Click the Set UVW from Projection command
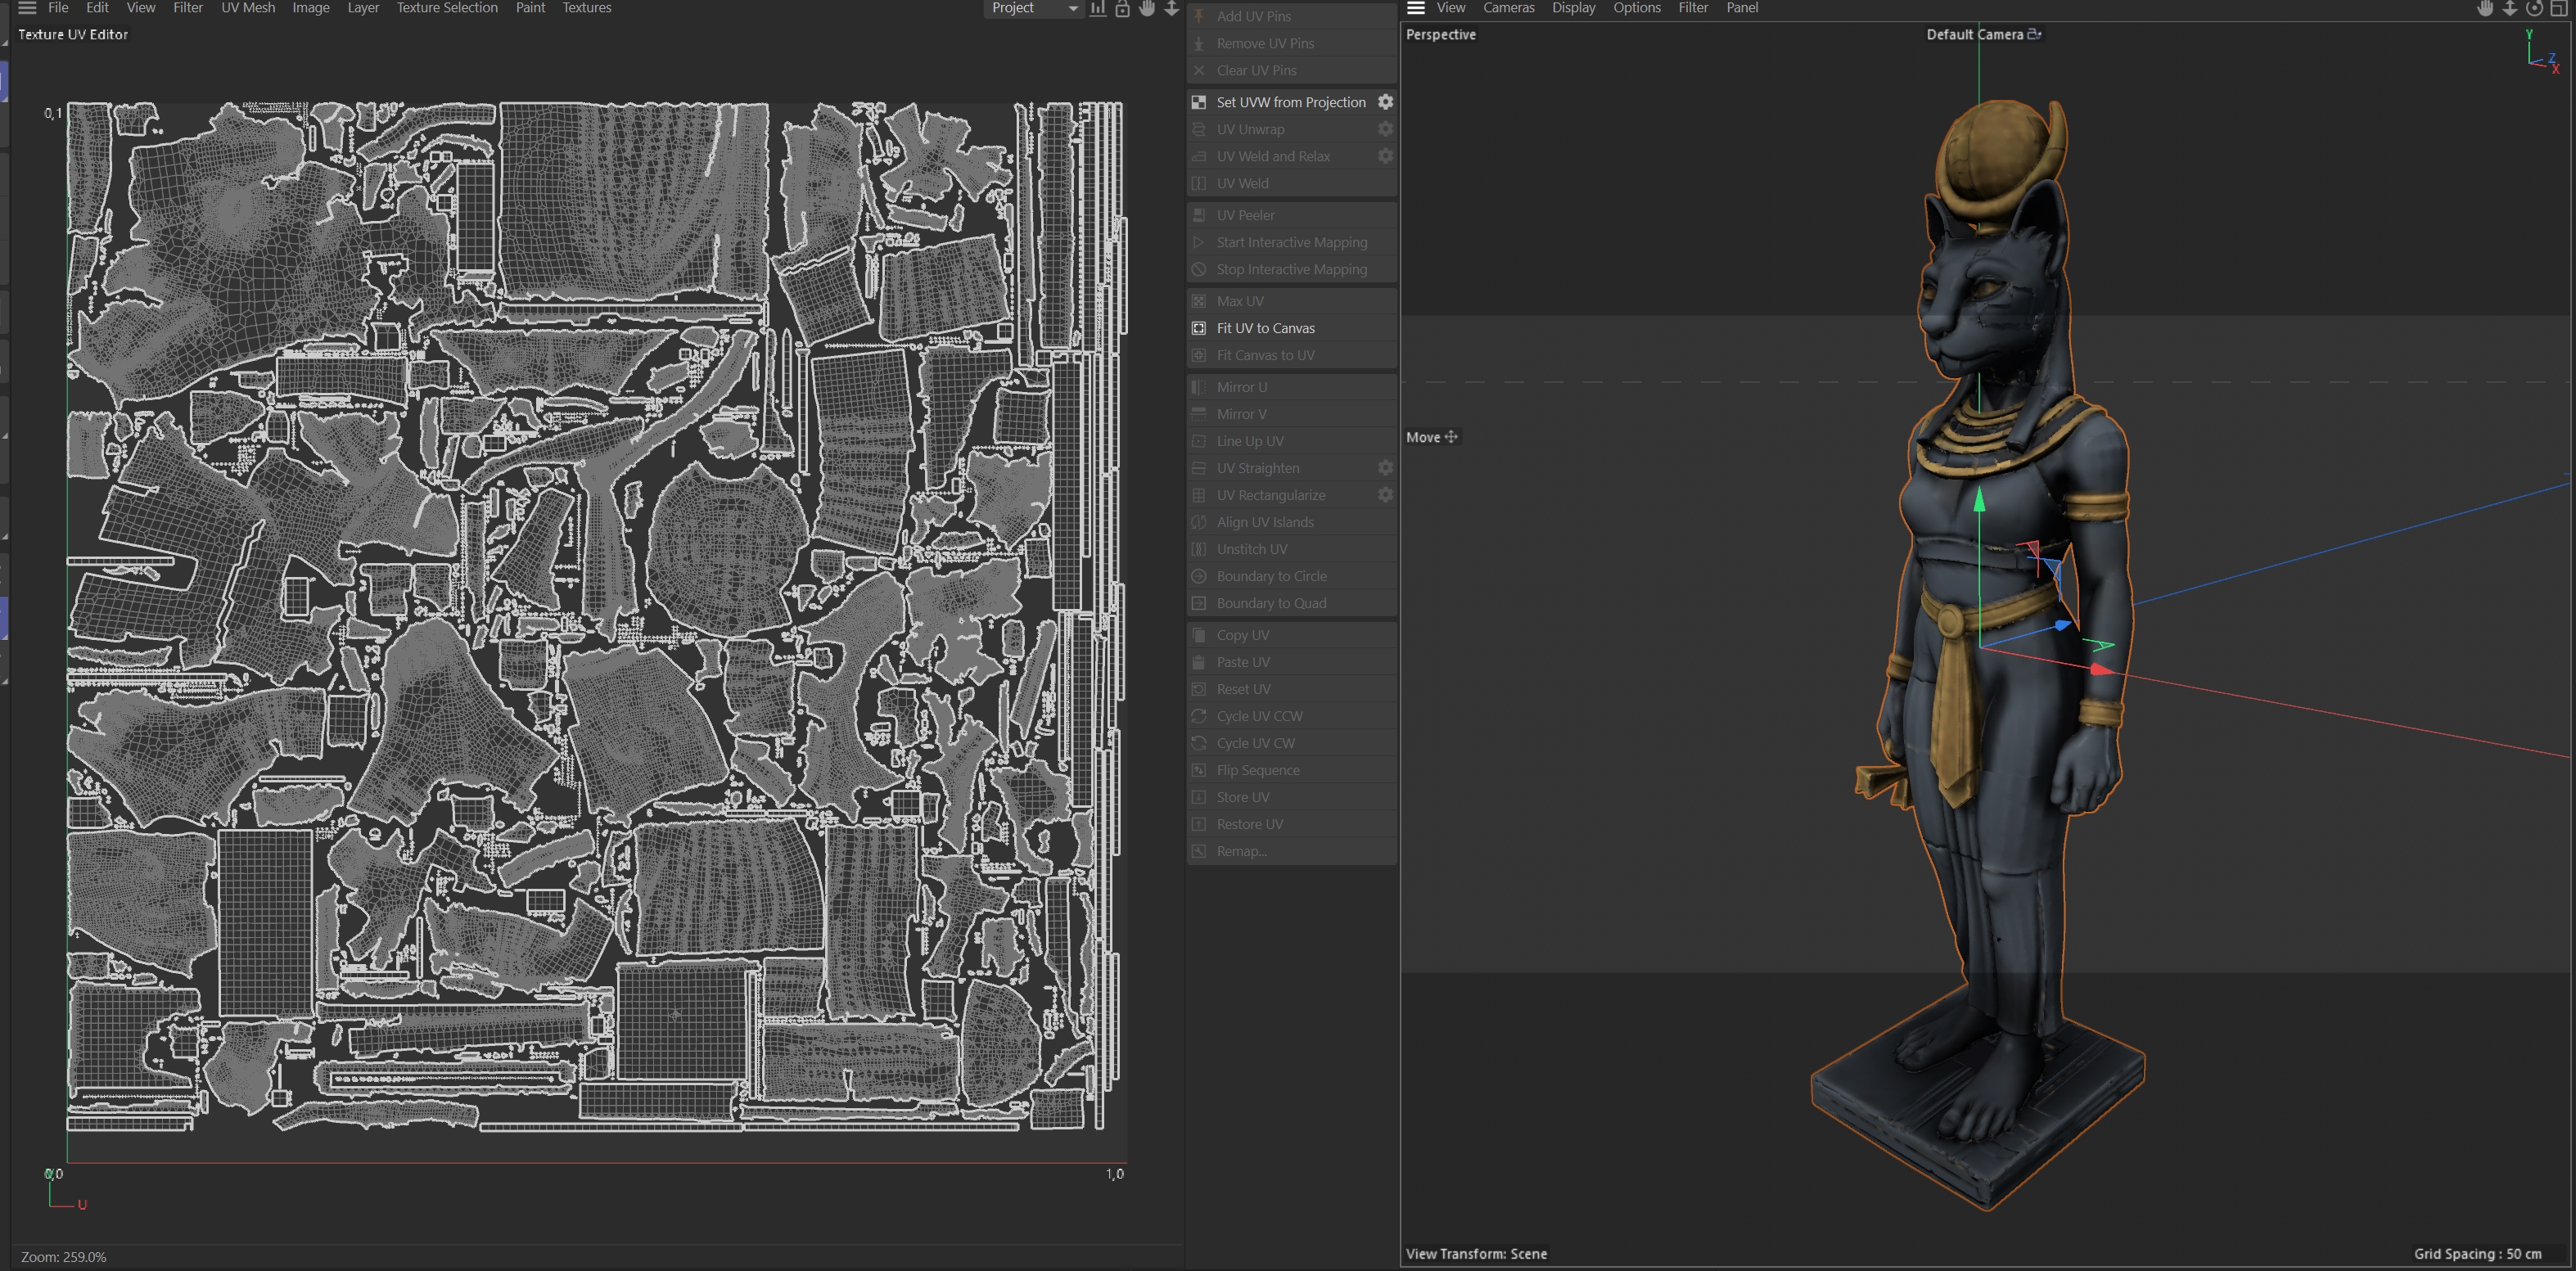 pos(1290,102)
